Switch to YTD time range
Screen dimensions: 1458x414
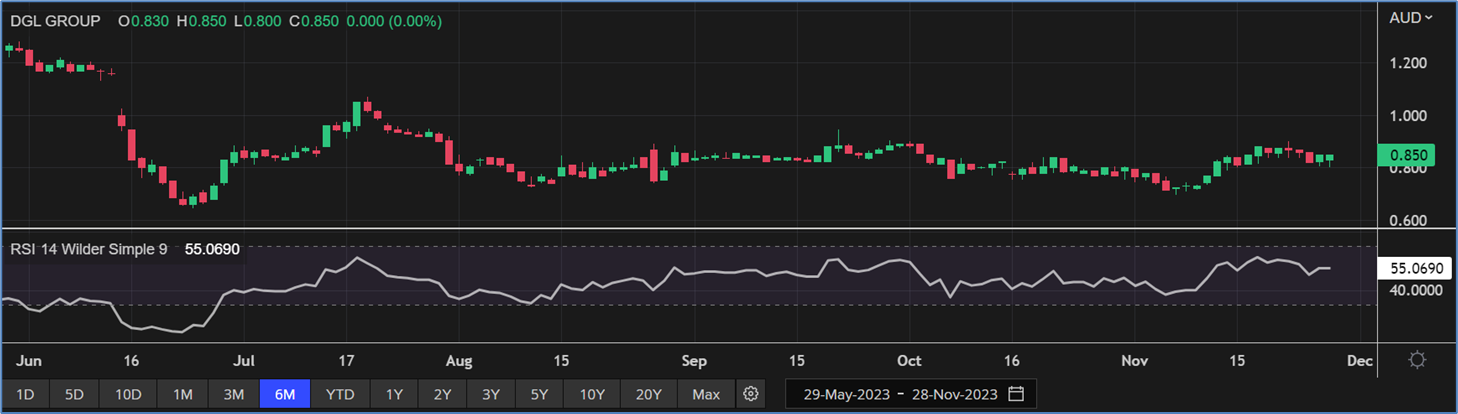[340, 394]
